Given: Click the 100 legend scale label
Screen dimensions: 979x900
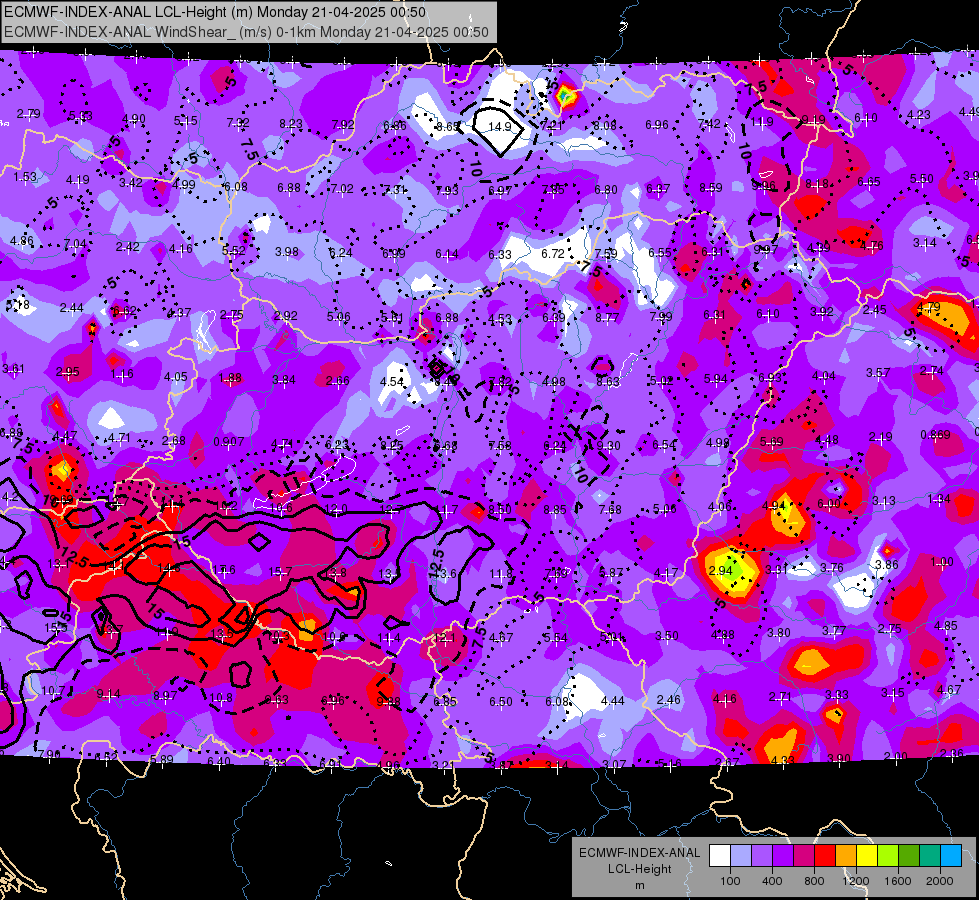Looking at the screenshot, I should pyautogui.click(x=730, y=881).
